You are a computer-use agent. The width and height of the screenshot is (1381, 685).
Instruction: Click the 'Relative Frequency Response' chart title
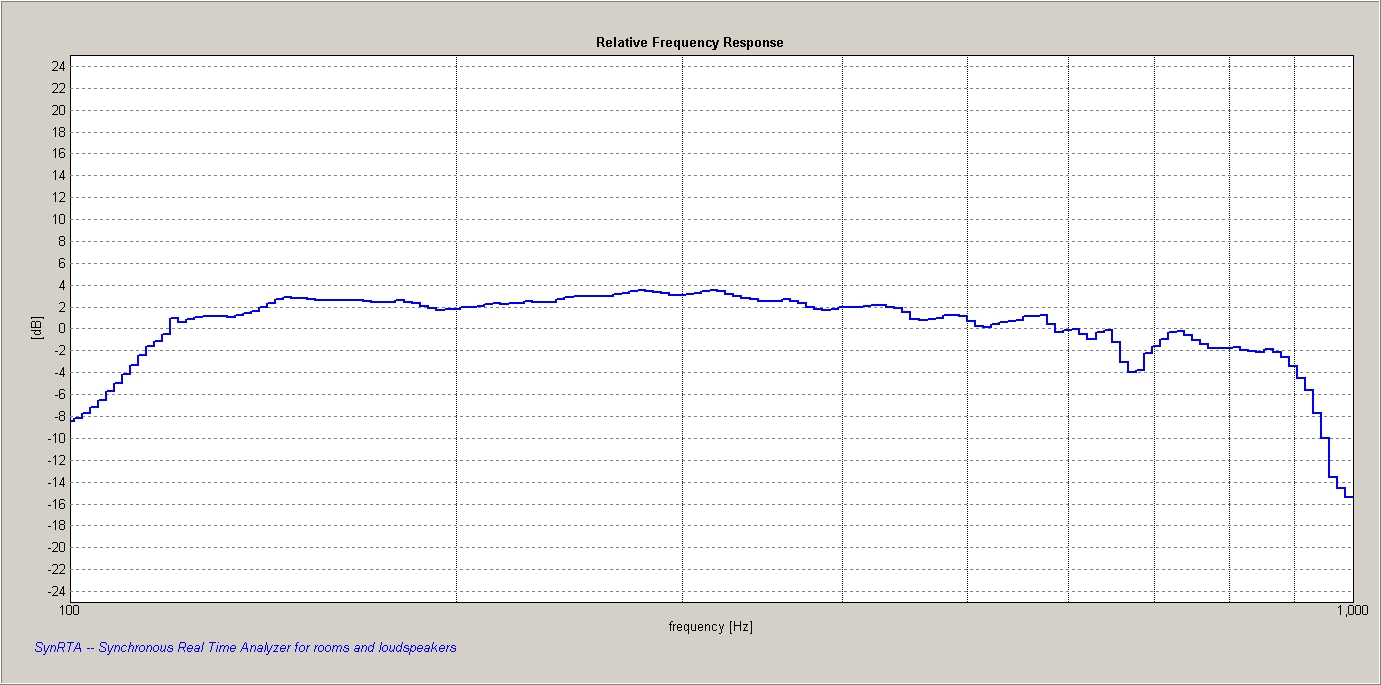click(x=689, y=43)
